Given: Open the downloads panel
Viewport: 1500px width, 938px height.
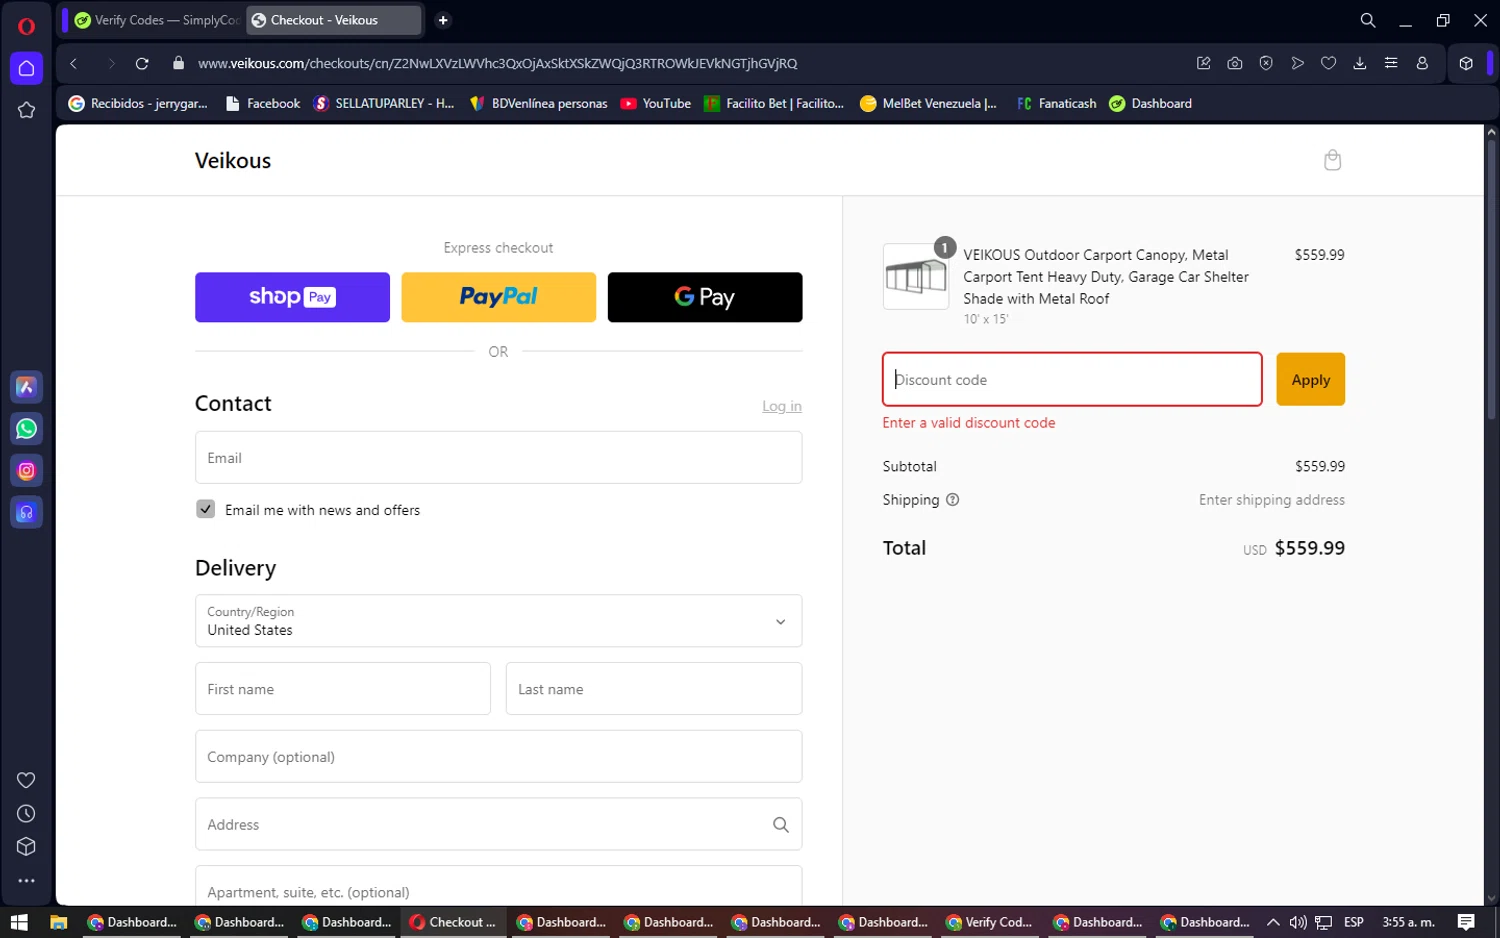Looking at the screenshot, I should [x=1360, y=63].
